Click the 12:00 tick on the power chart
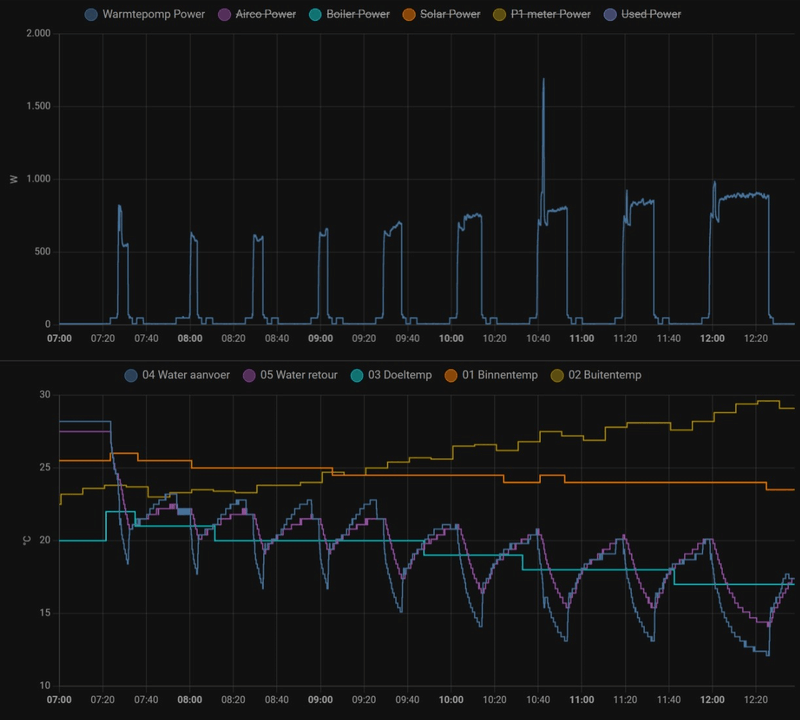 [712, 338]
